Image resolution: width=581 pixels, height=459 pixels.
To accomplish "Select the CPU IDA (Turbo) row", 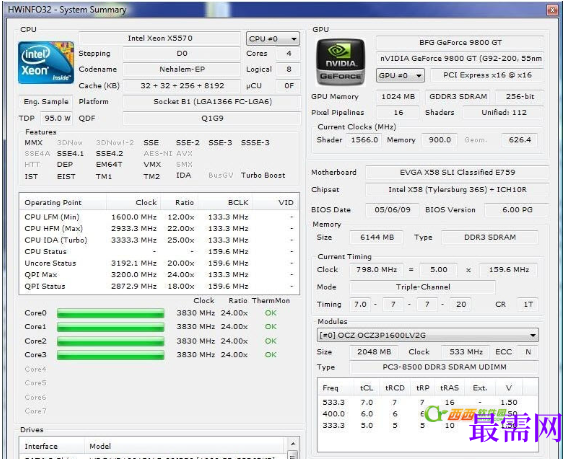I will (x=159, y=240).
